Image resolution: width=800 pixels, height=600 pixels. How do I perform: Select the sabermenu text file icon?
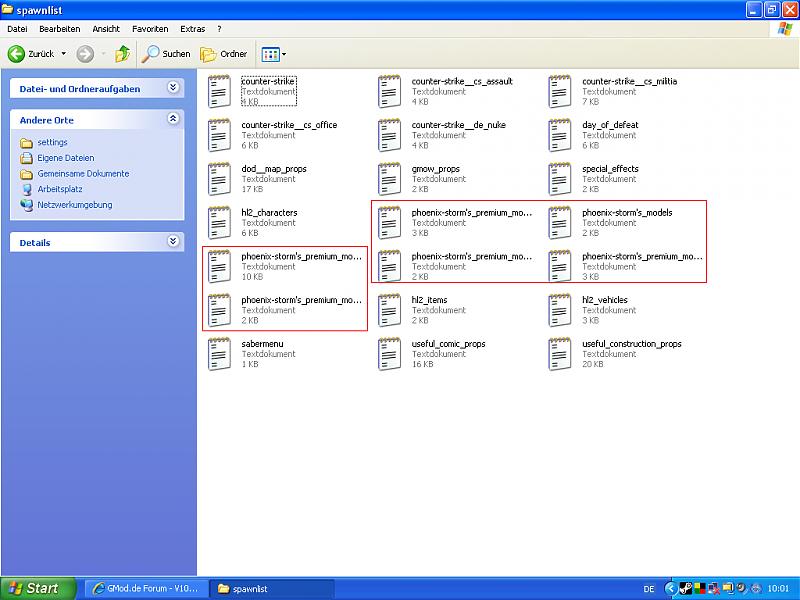(219, 354)
